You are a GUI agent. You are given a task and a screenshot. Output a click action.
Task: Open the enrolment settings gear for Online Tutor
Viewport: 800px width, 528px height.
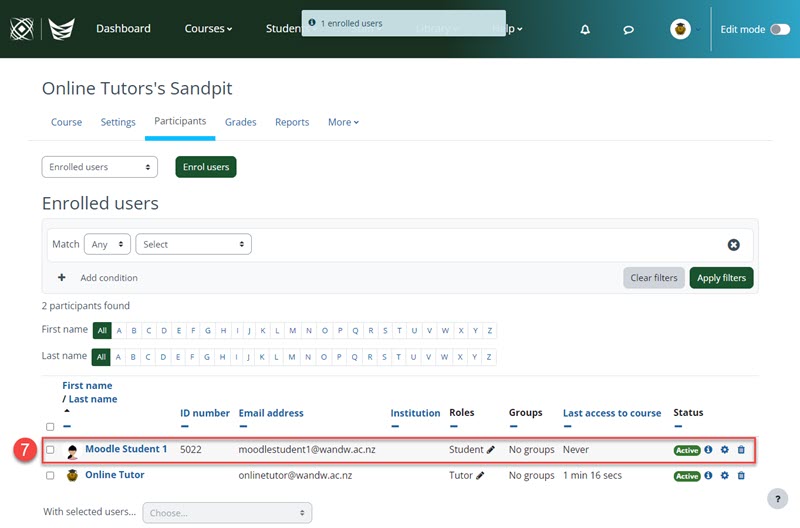pyautogui.click(x=724, y=475)
